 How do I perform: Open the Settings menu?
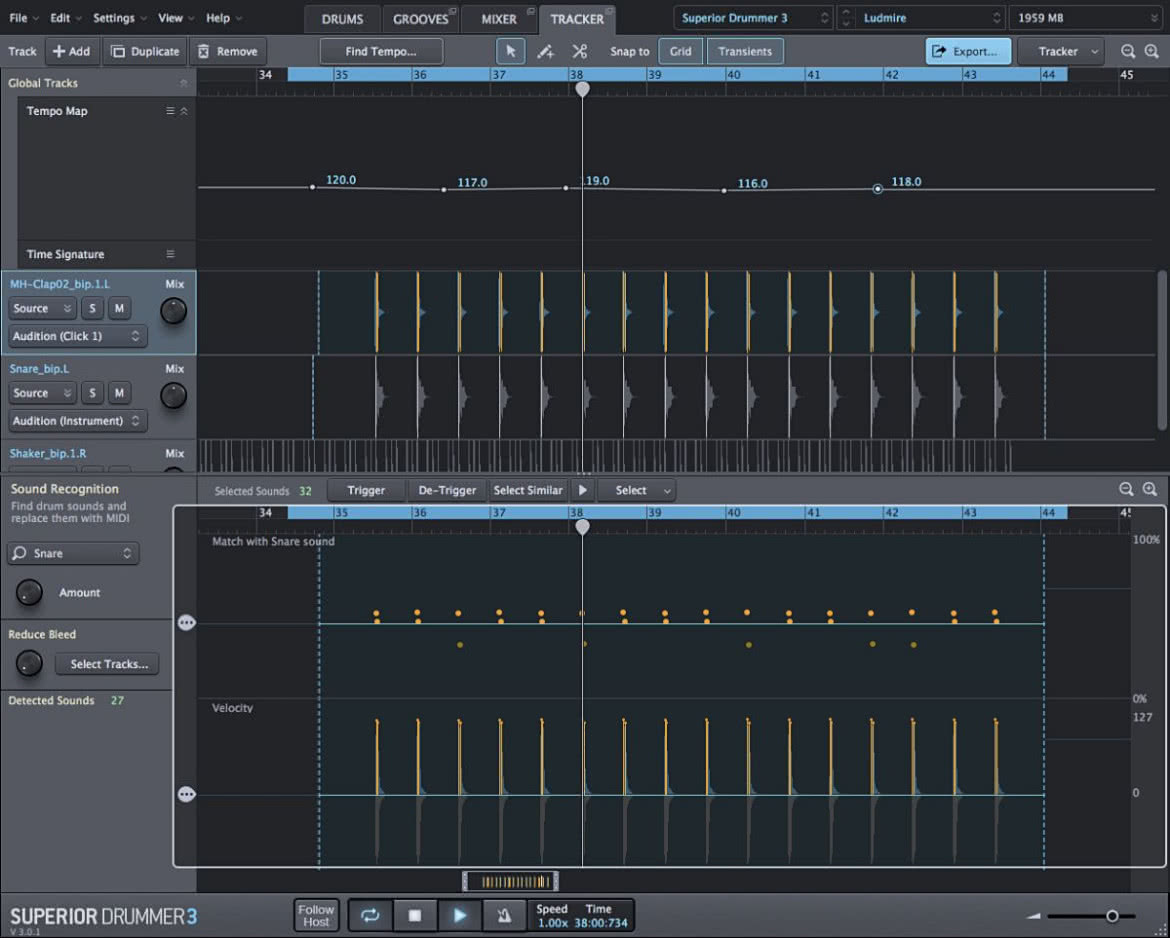pos(119,18)
